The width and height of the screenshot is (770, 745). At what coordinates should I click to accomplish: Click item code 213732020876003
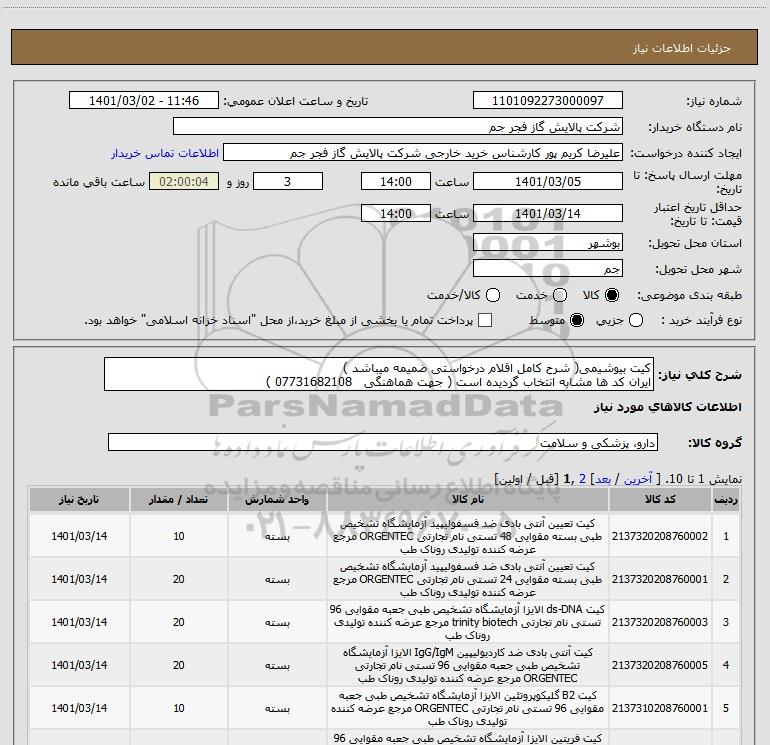(660, 622)
